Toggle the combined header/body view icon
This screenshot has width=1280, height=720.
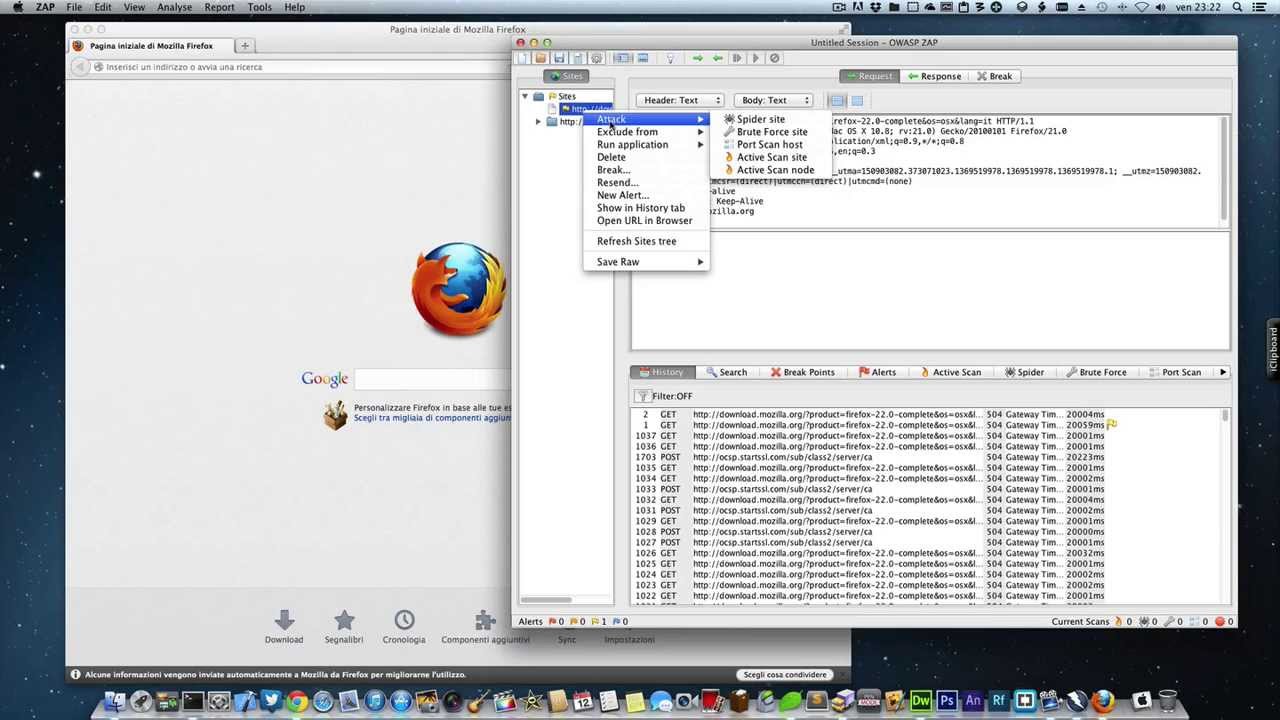837,100
